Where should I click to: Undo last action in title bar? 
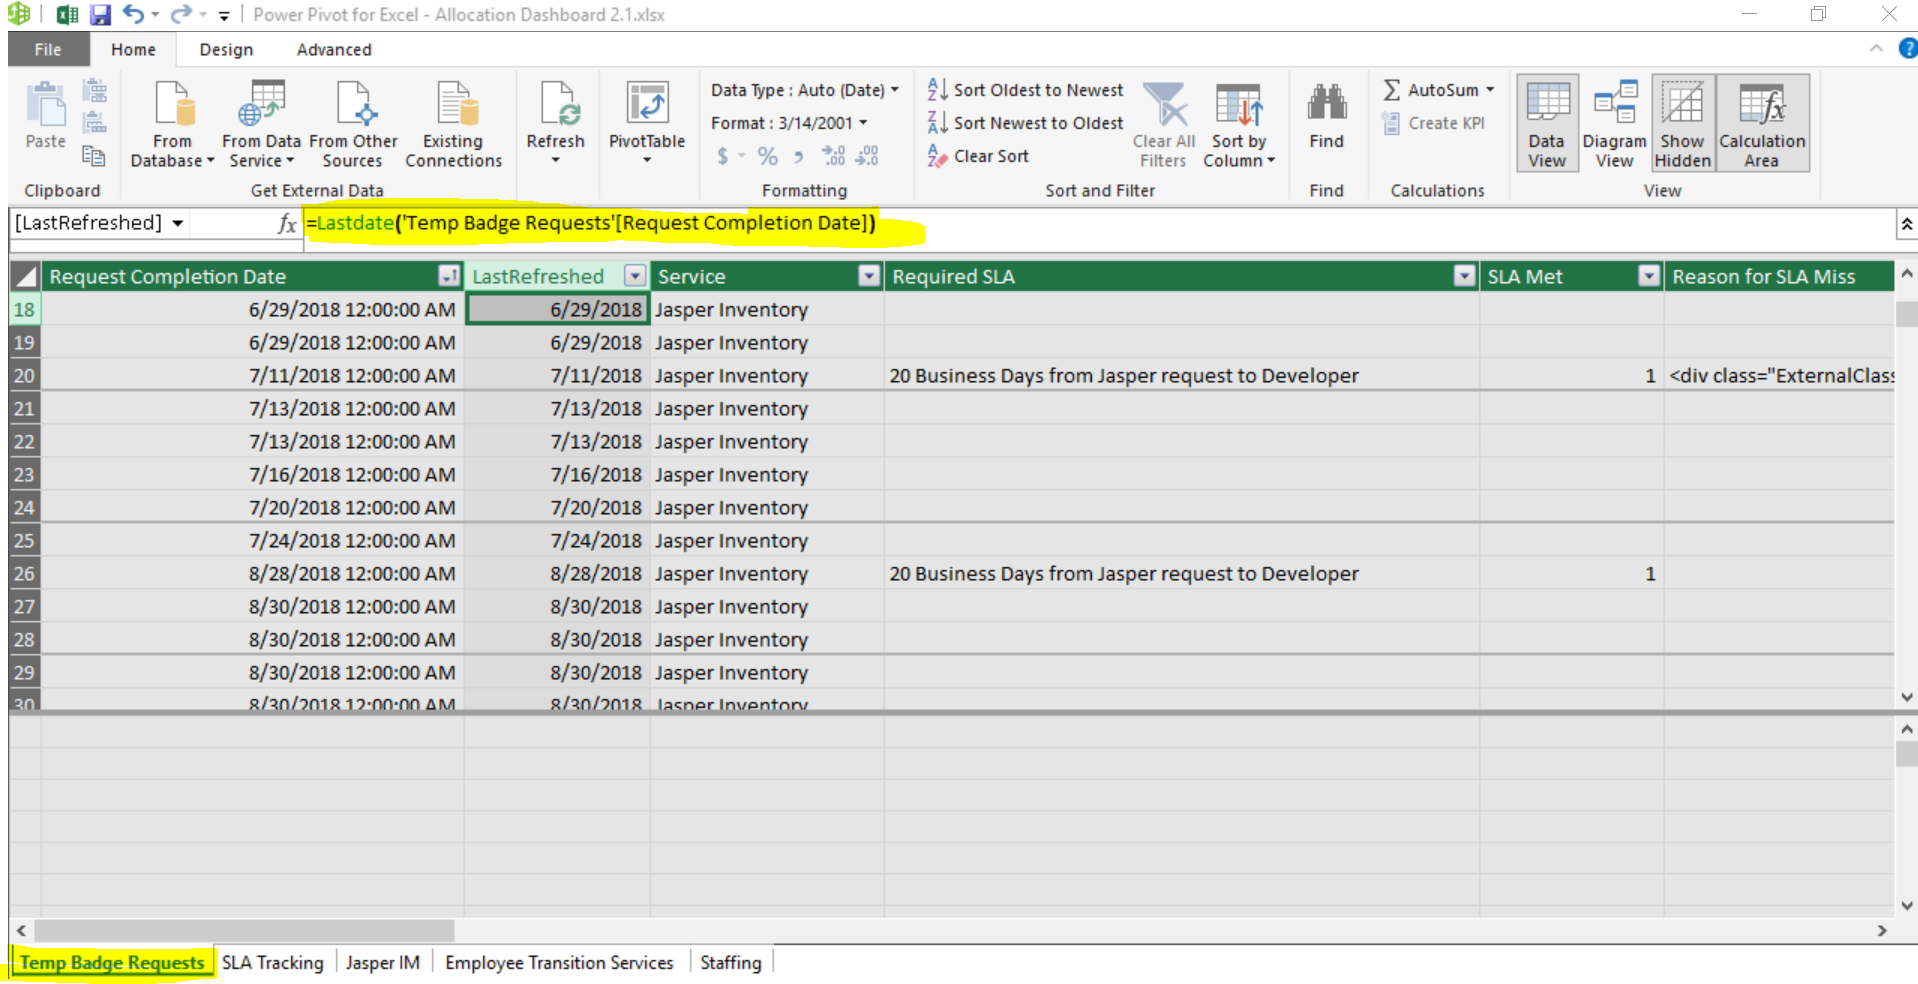[x=133, y=14]
